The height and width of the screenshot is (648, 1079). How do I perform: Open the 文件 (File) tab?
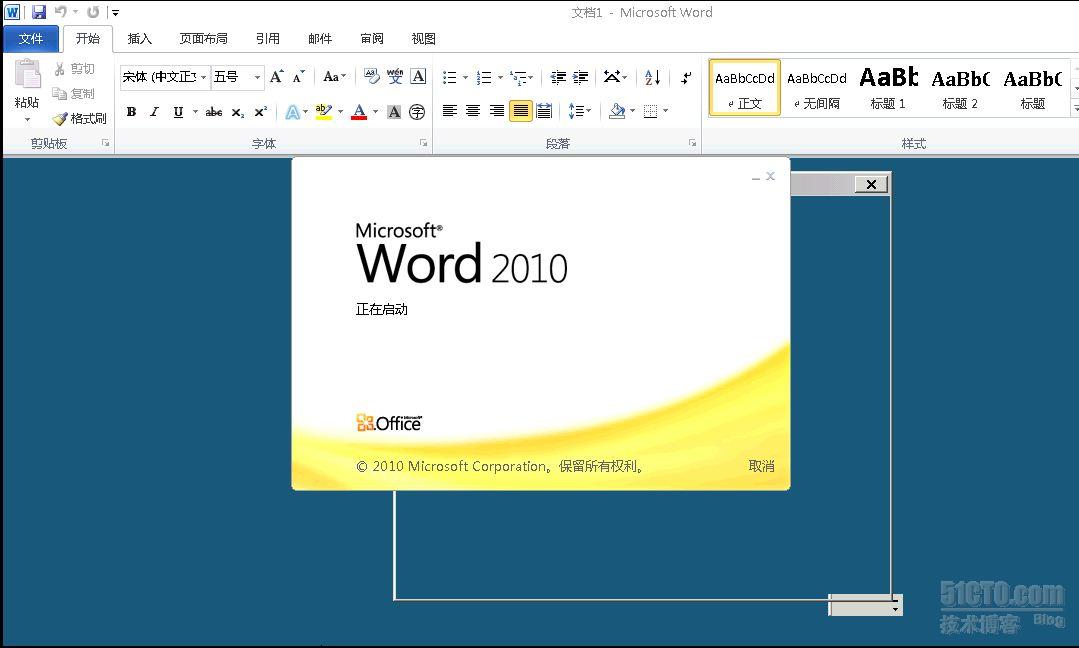pyautogui.click(x=30, y=39)
